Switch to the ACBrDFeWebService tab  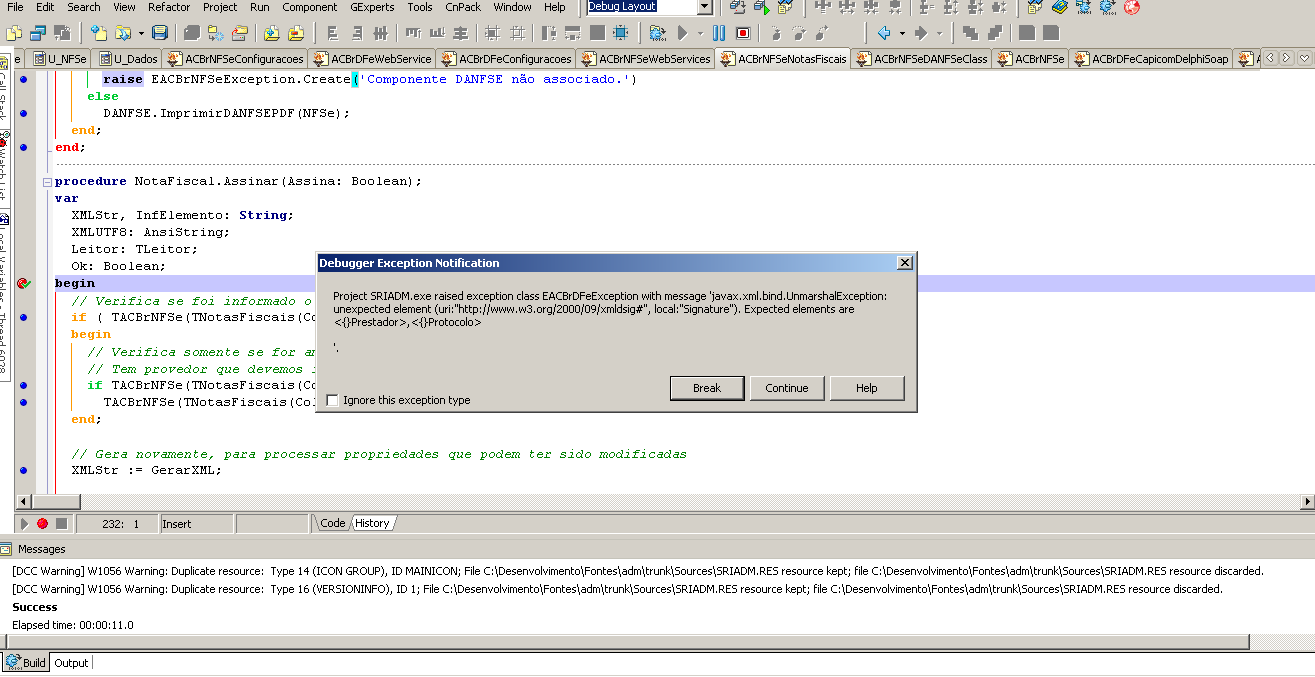click(x=371, y=59)
